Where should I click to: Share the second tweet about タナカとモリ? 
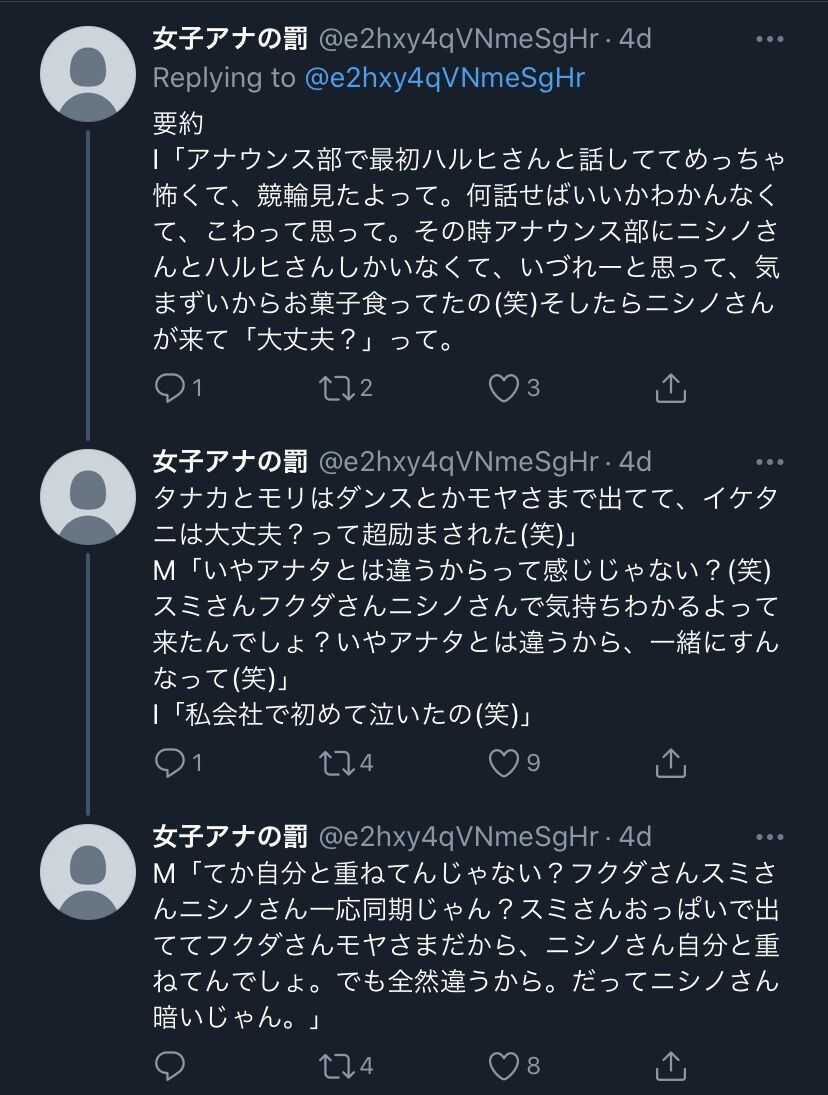(671, 764)
